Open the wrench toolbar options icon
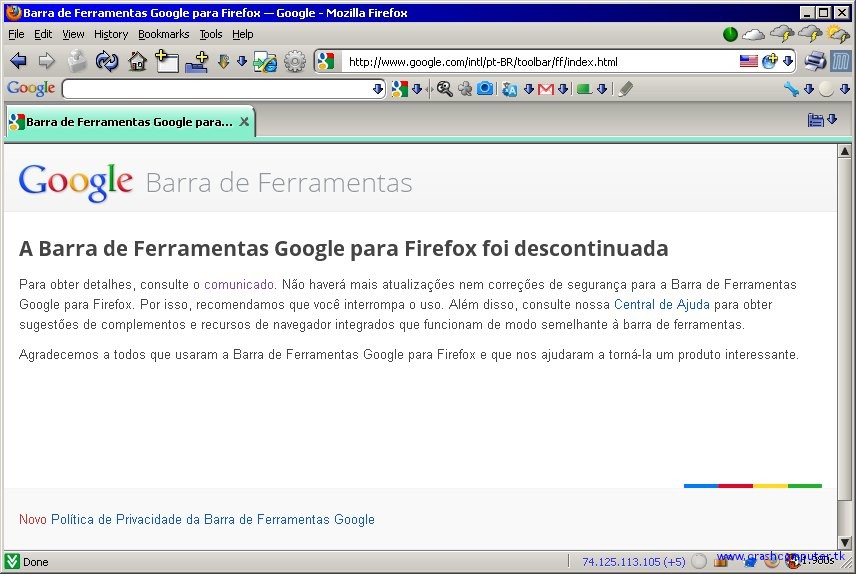Screen dimensions: 856x574 pyautogui.click(x=791, y=89)
